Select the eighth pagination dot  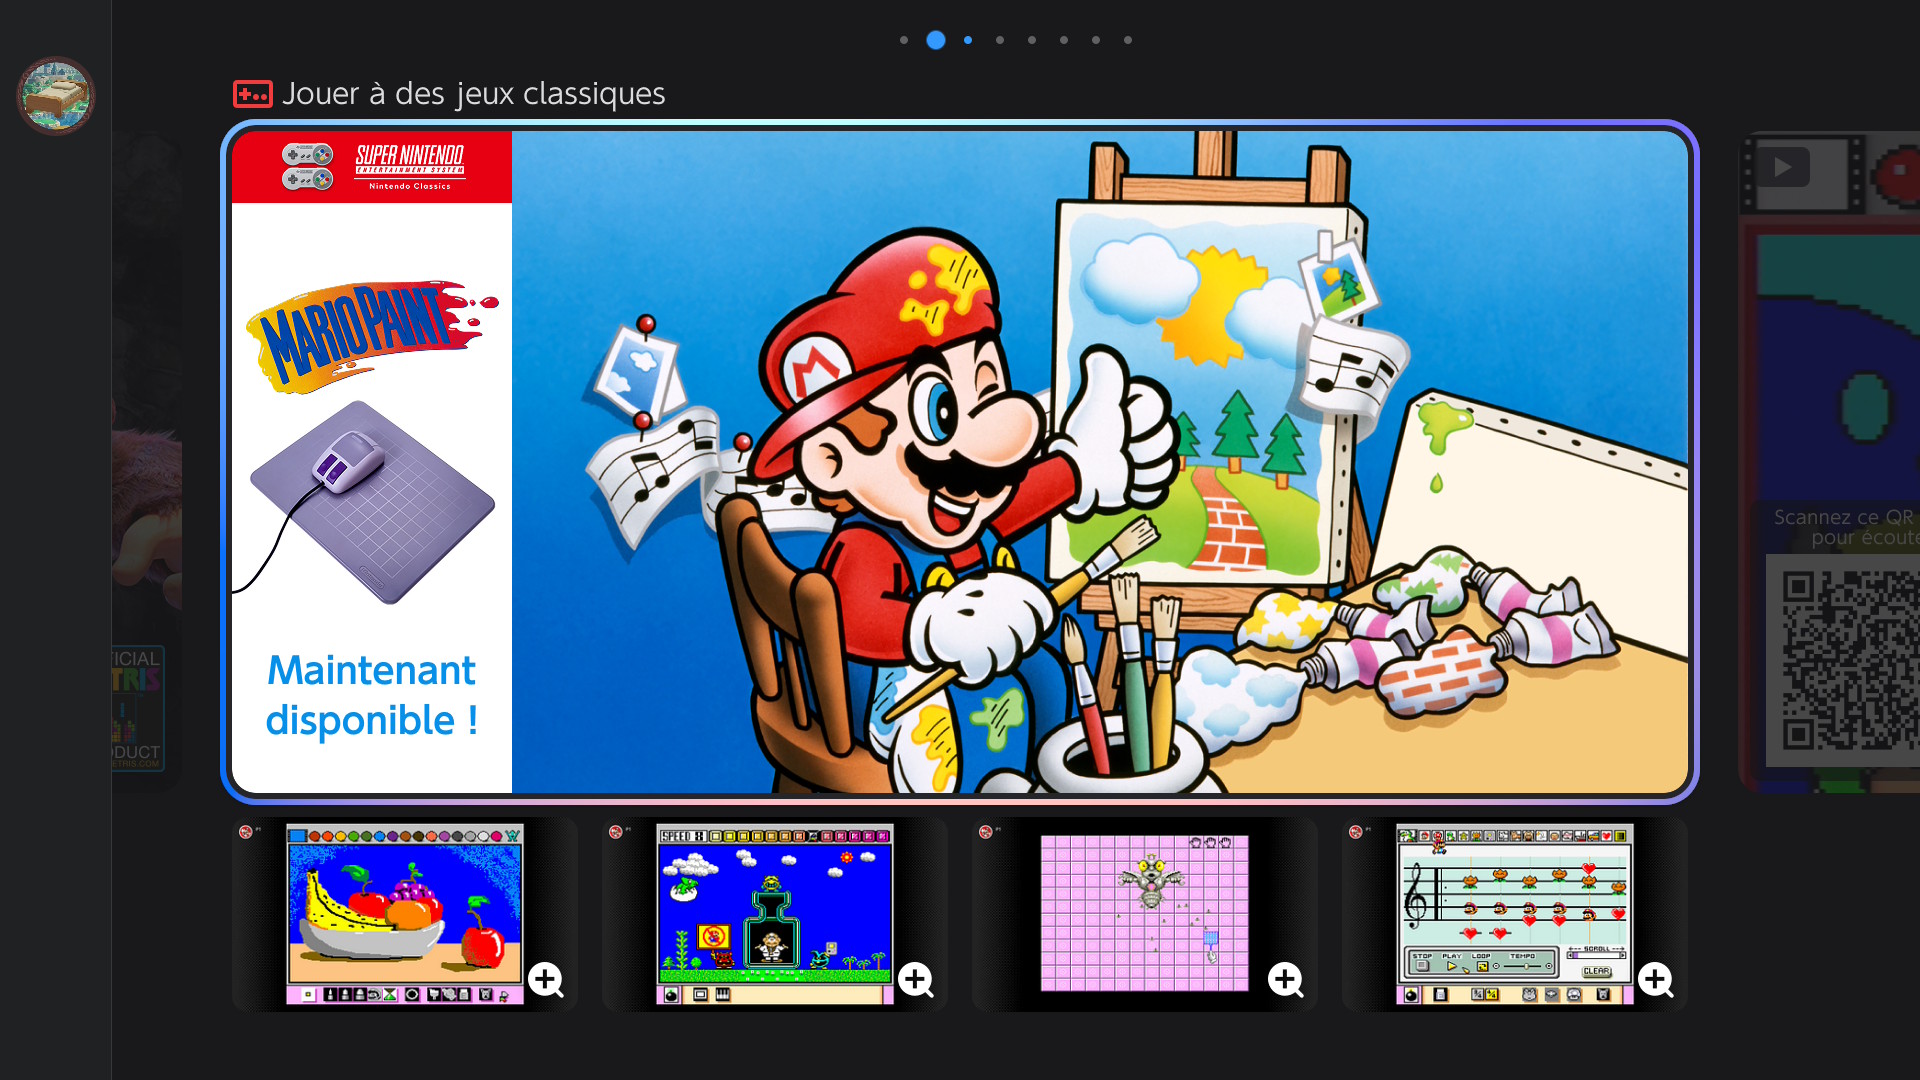(x=1128, y=40)
